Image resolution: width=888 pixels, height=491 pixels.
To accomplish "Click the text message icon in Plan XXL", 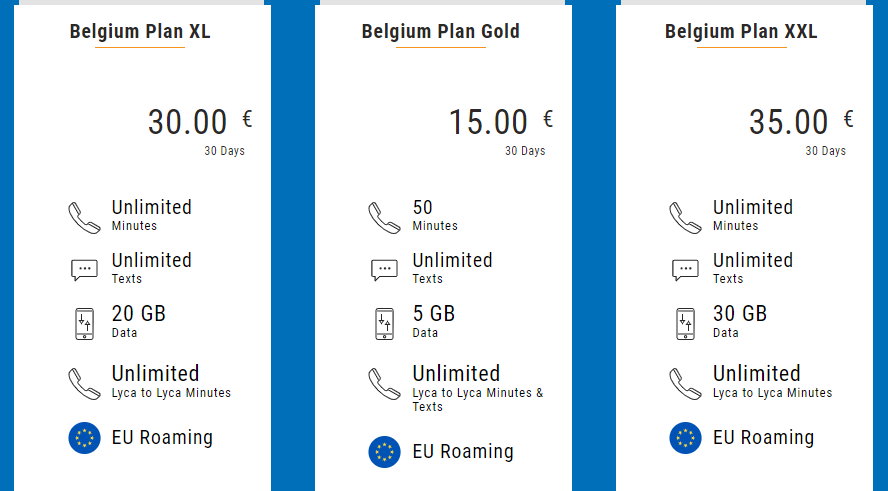I will [685, 270].
